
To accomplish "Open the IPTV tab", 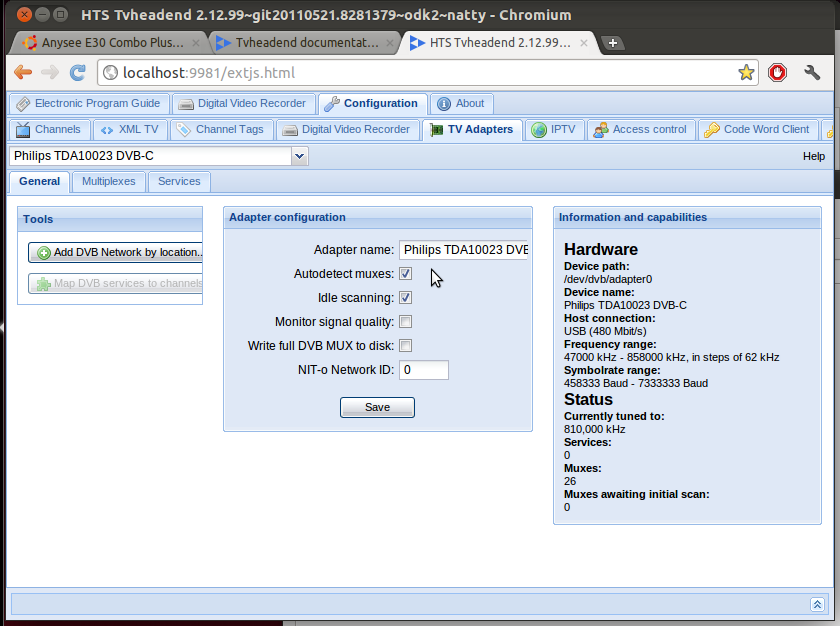I will coord(554,130).
